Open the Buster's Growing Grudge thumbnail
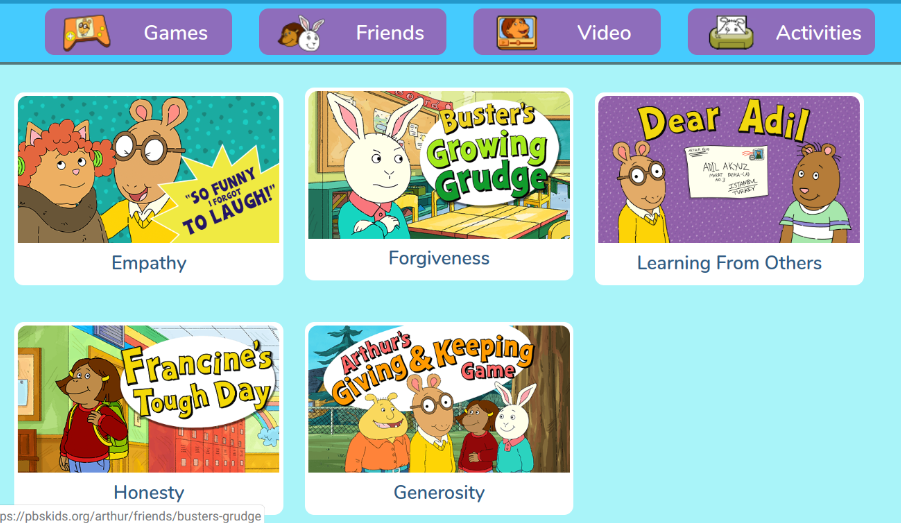Image resolution: width=901 pixels, height=523 pixels. pyautogui.click(x=439, y=165)
